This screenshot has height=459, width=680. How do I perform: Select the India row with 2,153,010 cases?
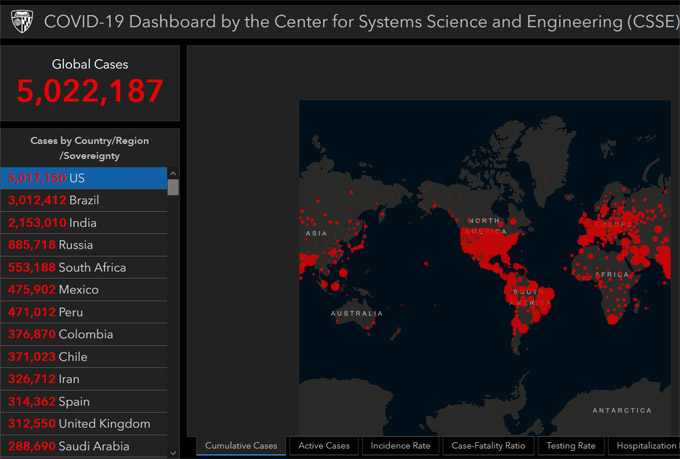point(84,223)
